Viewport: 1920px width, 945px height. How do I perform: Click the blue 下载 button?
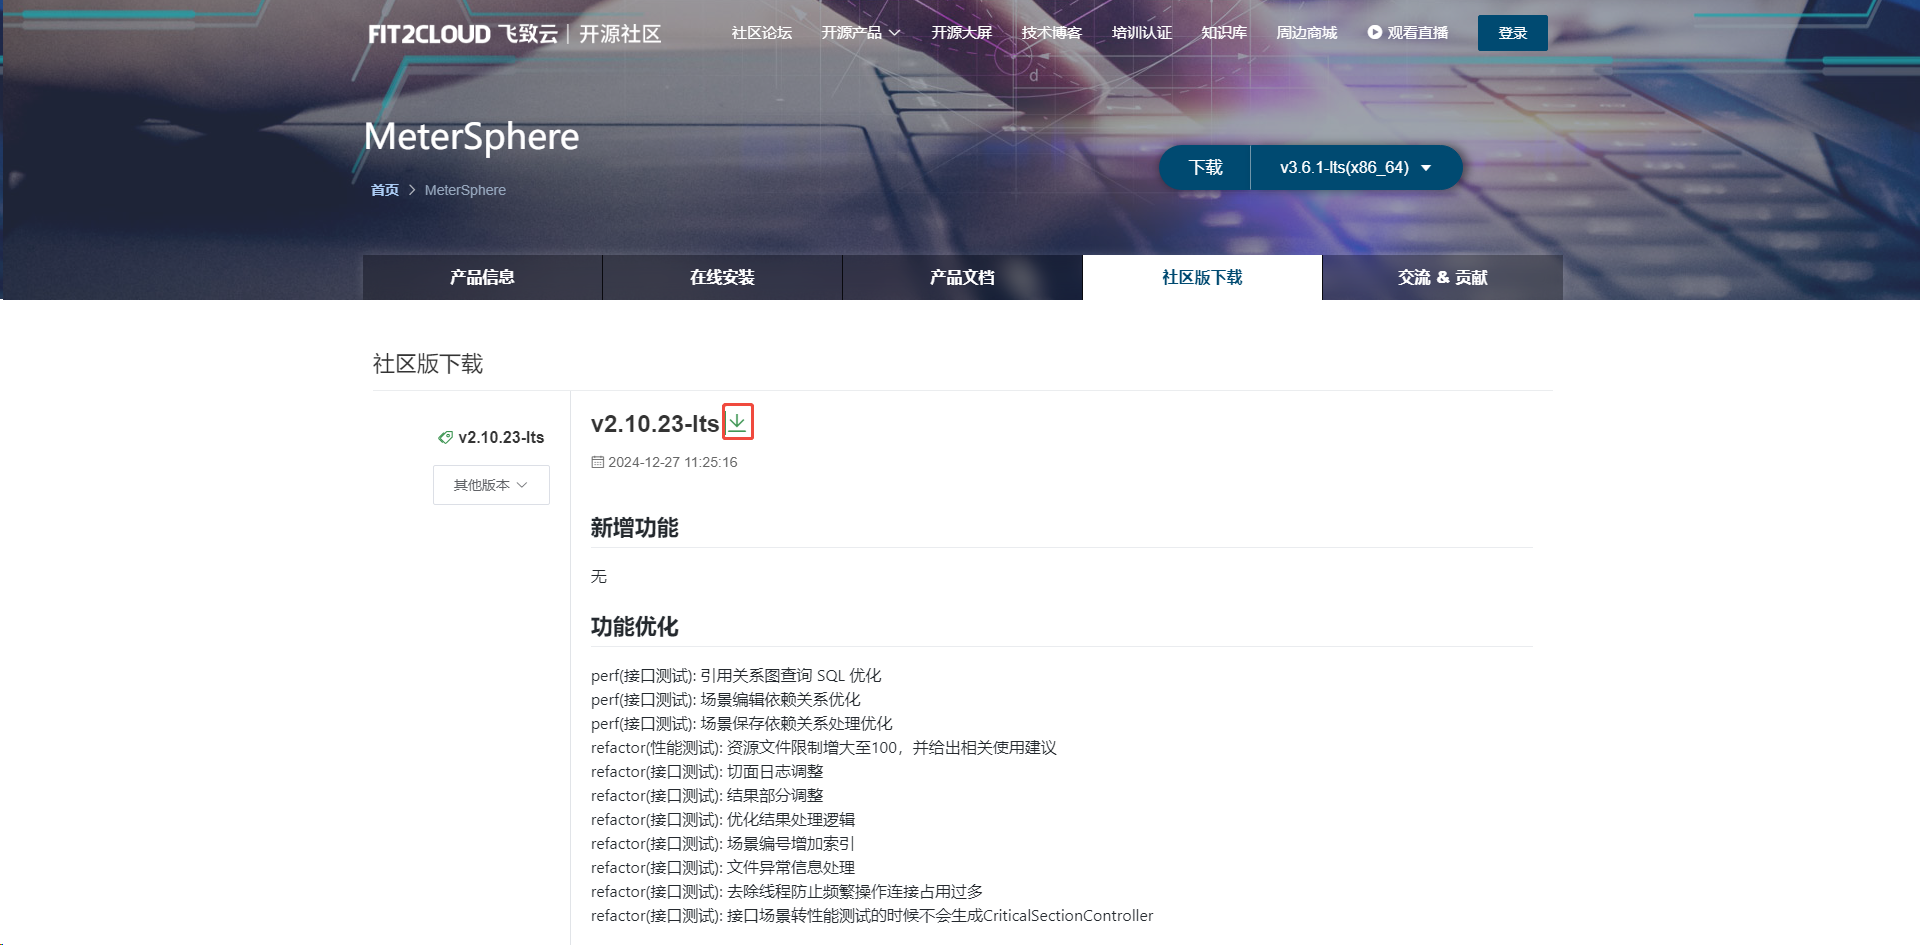(x=1205, y=167)
